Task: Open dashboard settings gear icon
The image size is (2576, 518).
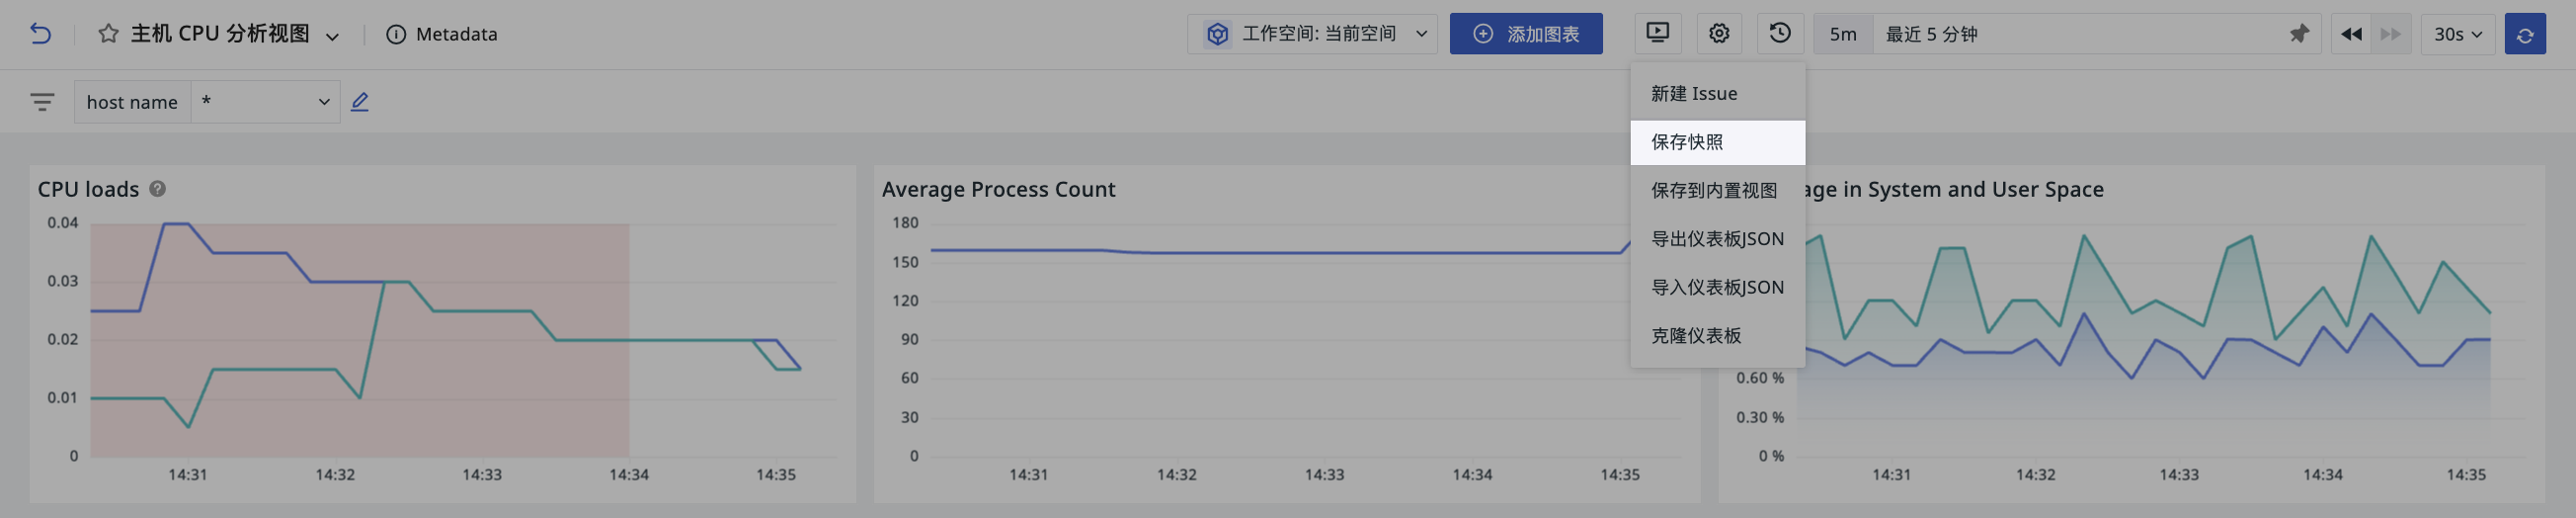Action: click(x=1719, y=33)
